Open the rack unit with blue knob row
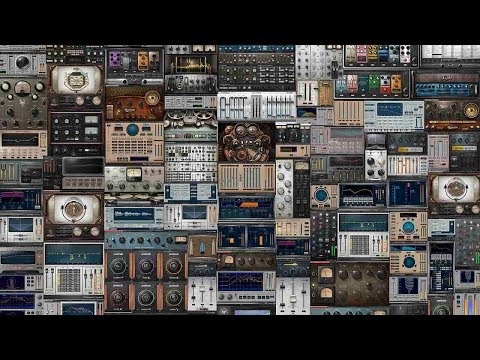This screenshot has width=480, height=360. tap(445, 84)
